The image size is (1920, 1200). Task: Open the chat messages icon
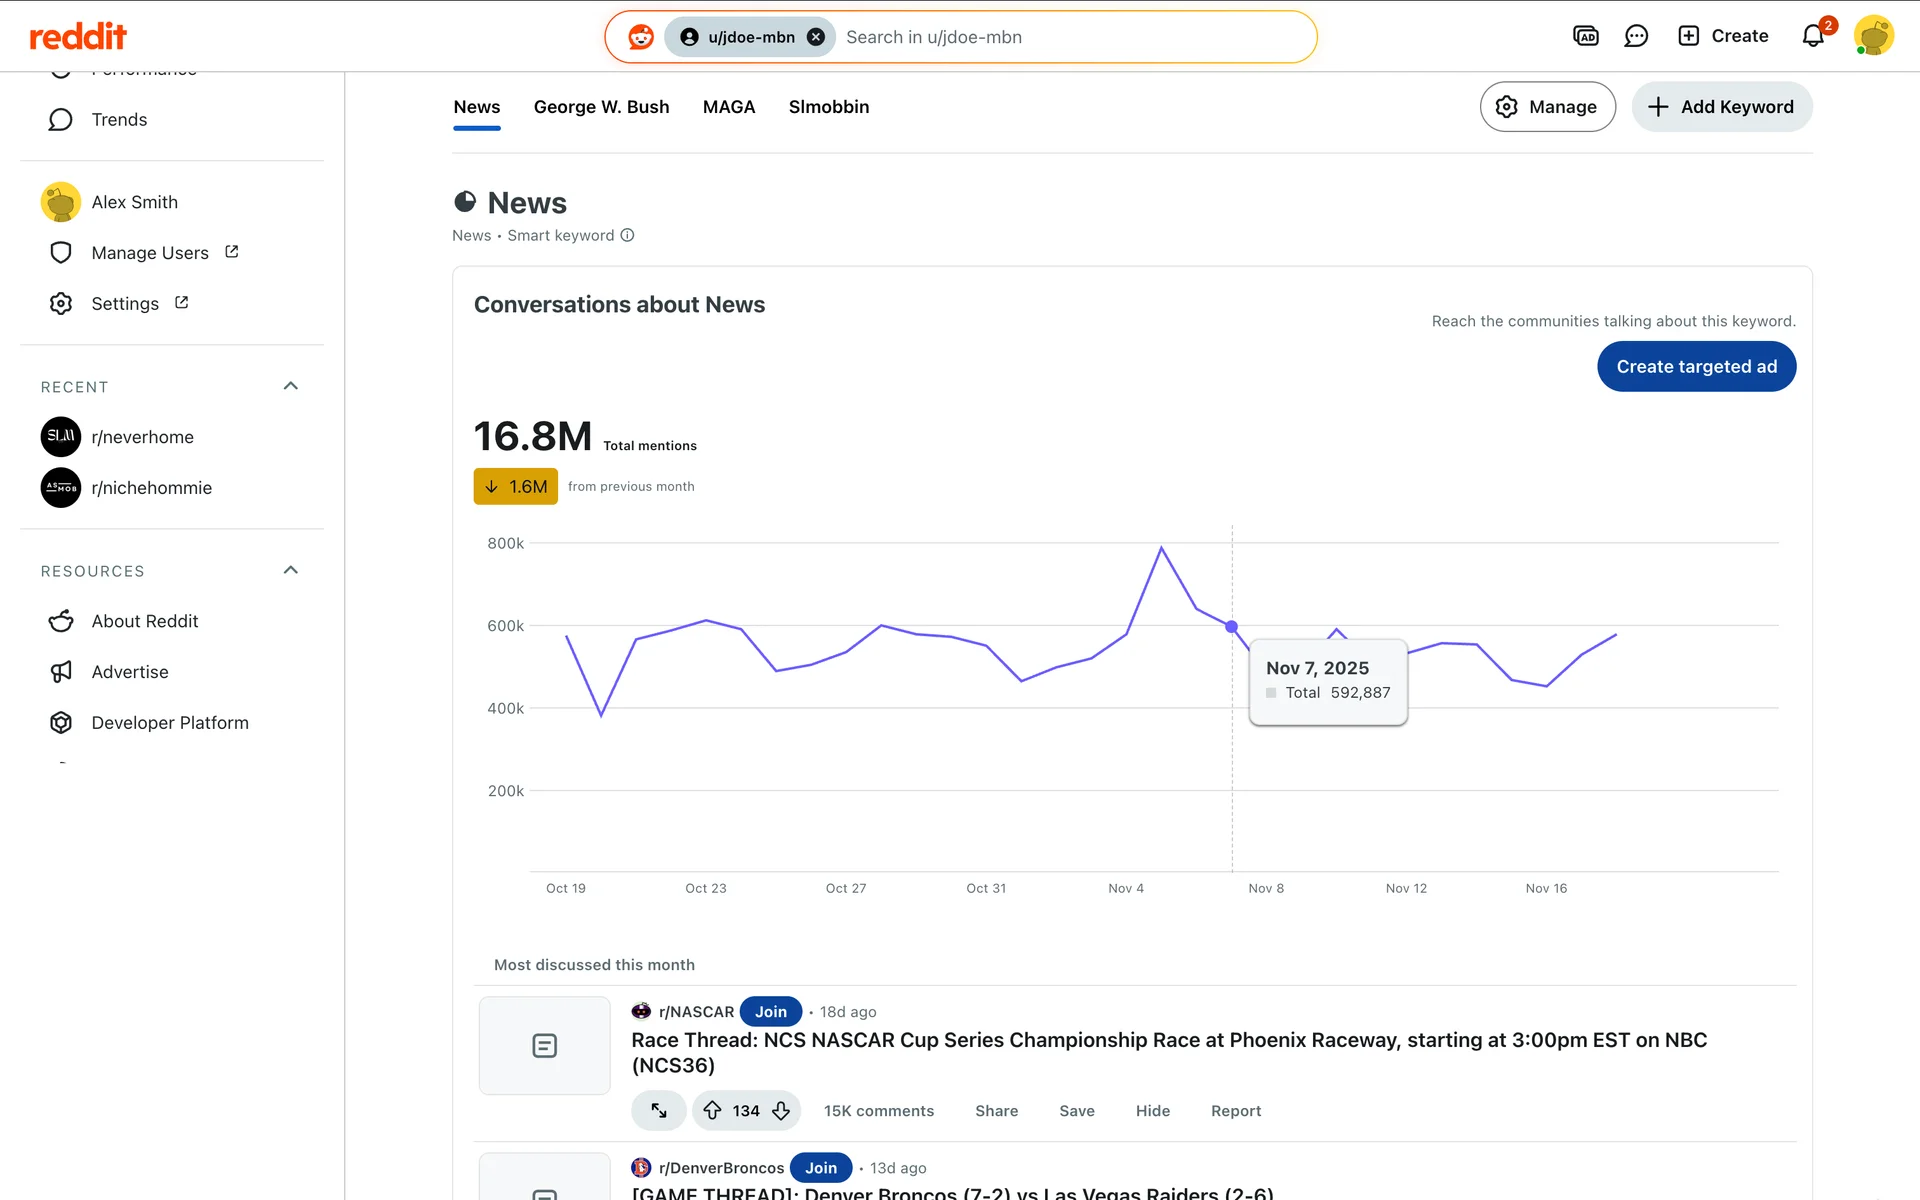(x=1636, y=37)
